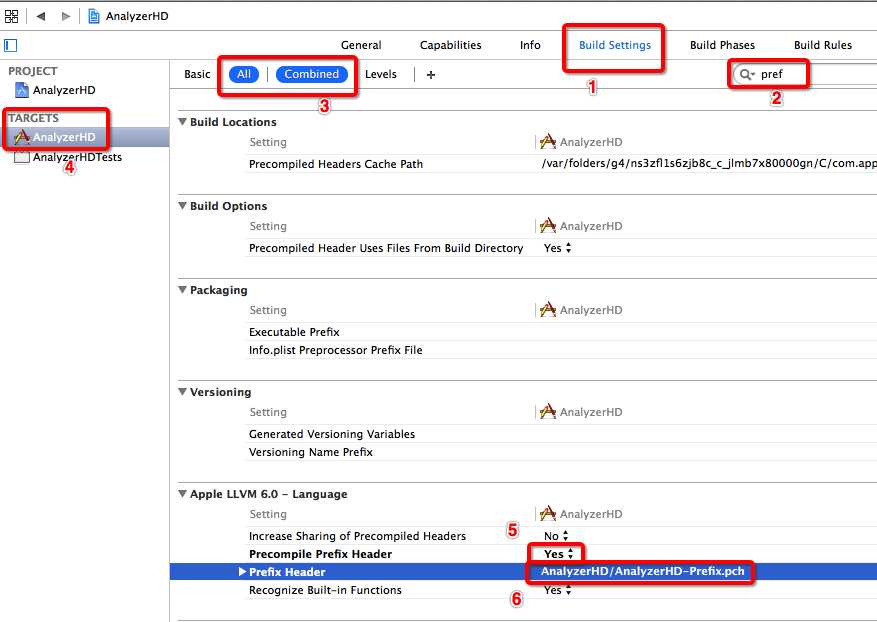Add a build setting with plus icon
This screenshot has width=877, height=622.
[431, 74]
